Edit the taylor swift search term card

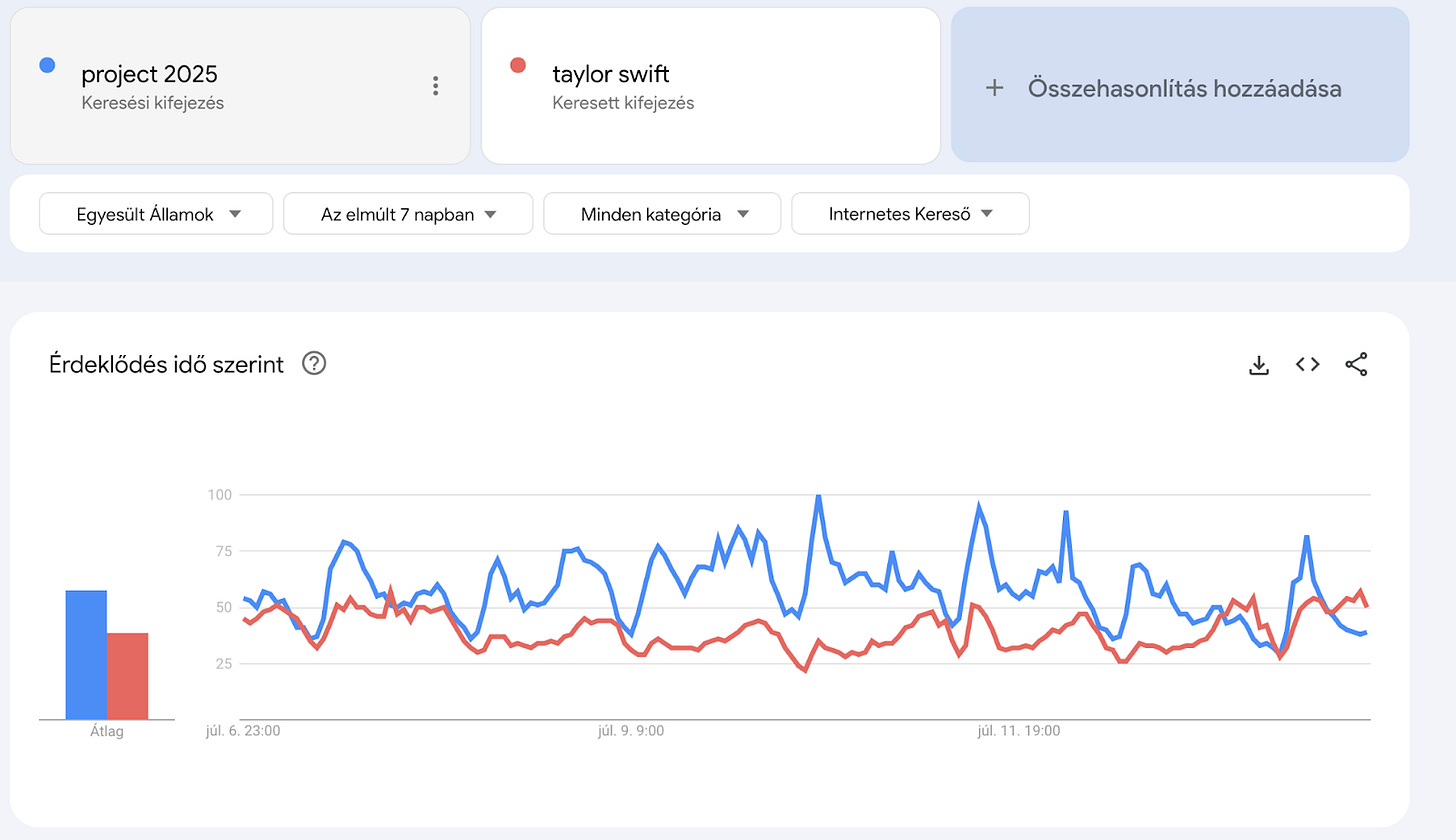[x=711, y=86]
